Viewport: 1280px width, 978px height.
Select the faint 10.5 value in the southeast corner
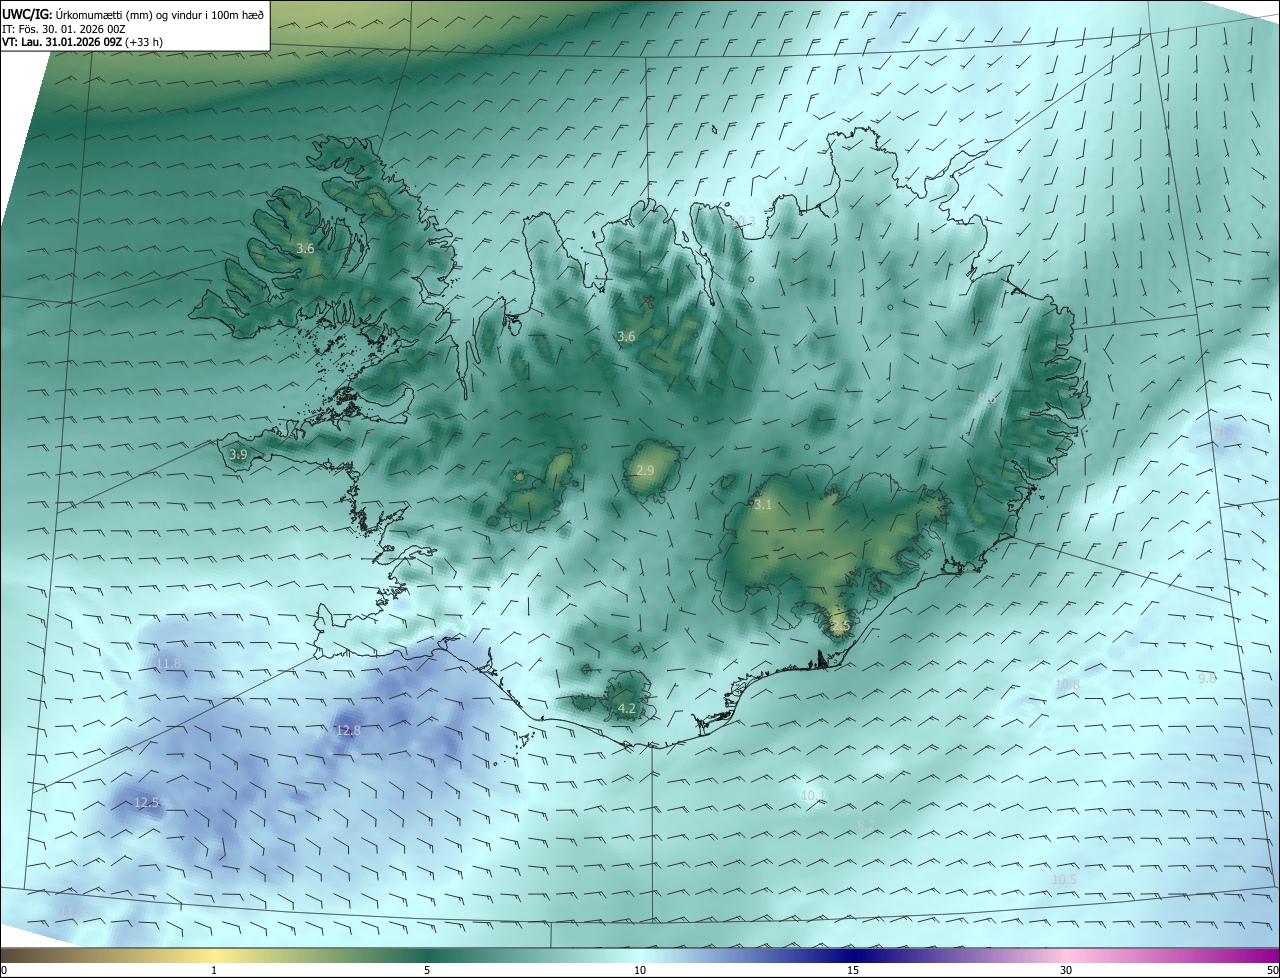coord(1064,880)
